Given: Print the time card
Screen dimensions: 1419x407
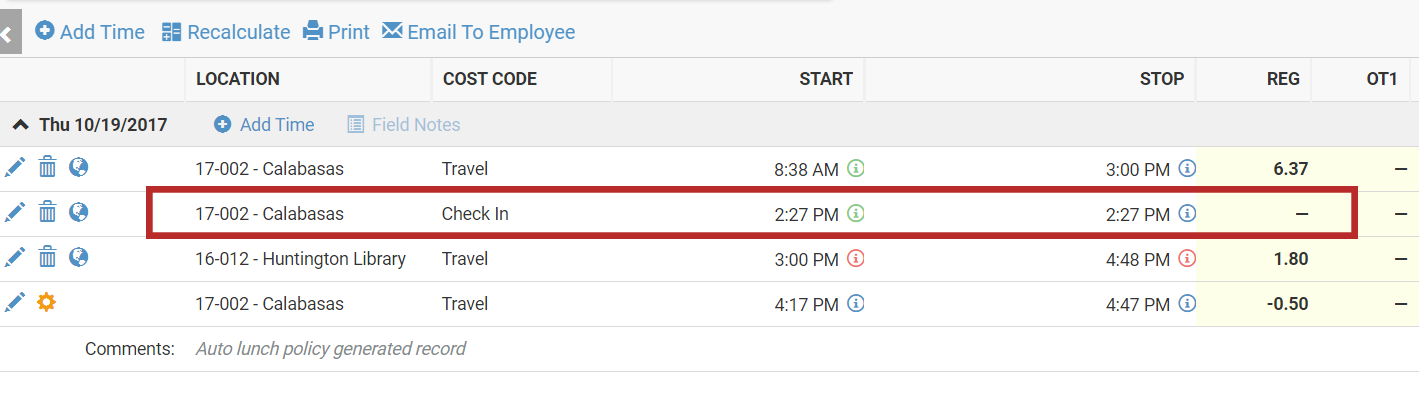Looking at the screenshot, I should coord(336,32).
